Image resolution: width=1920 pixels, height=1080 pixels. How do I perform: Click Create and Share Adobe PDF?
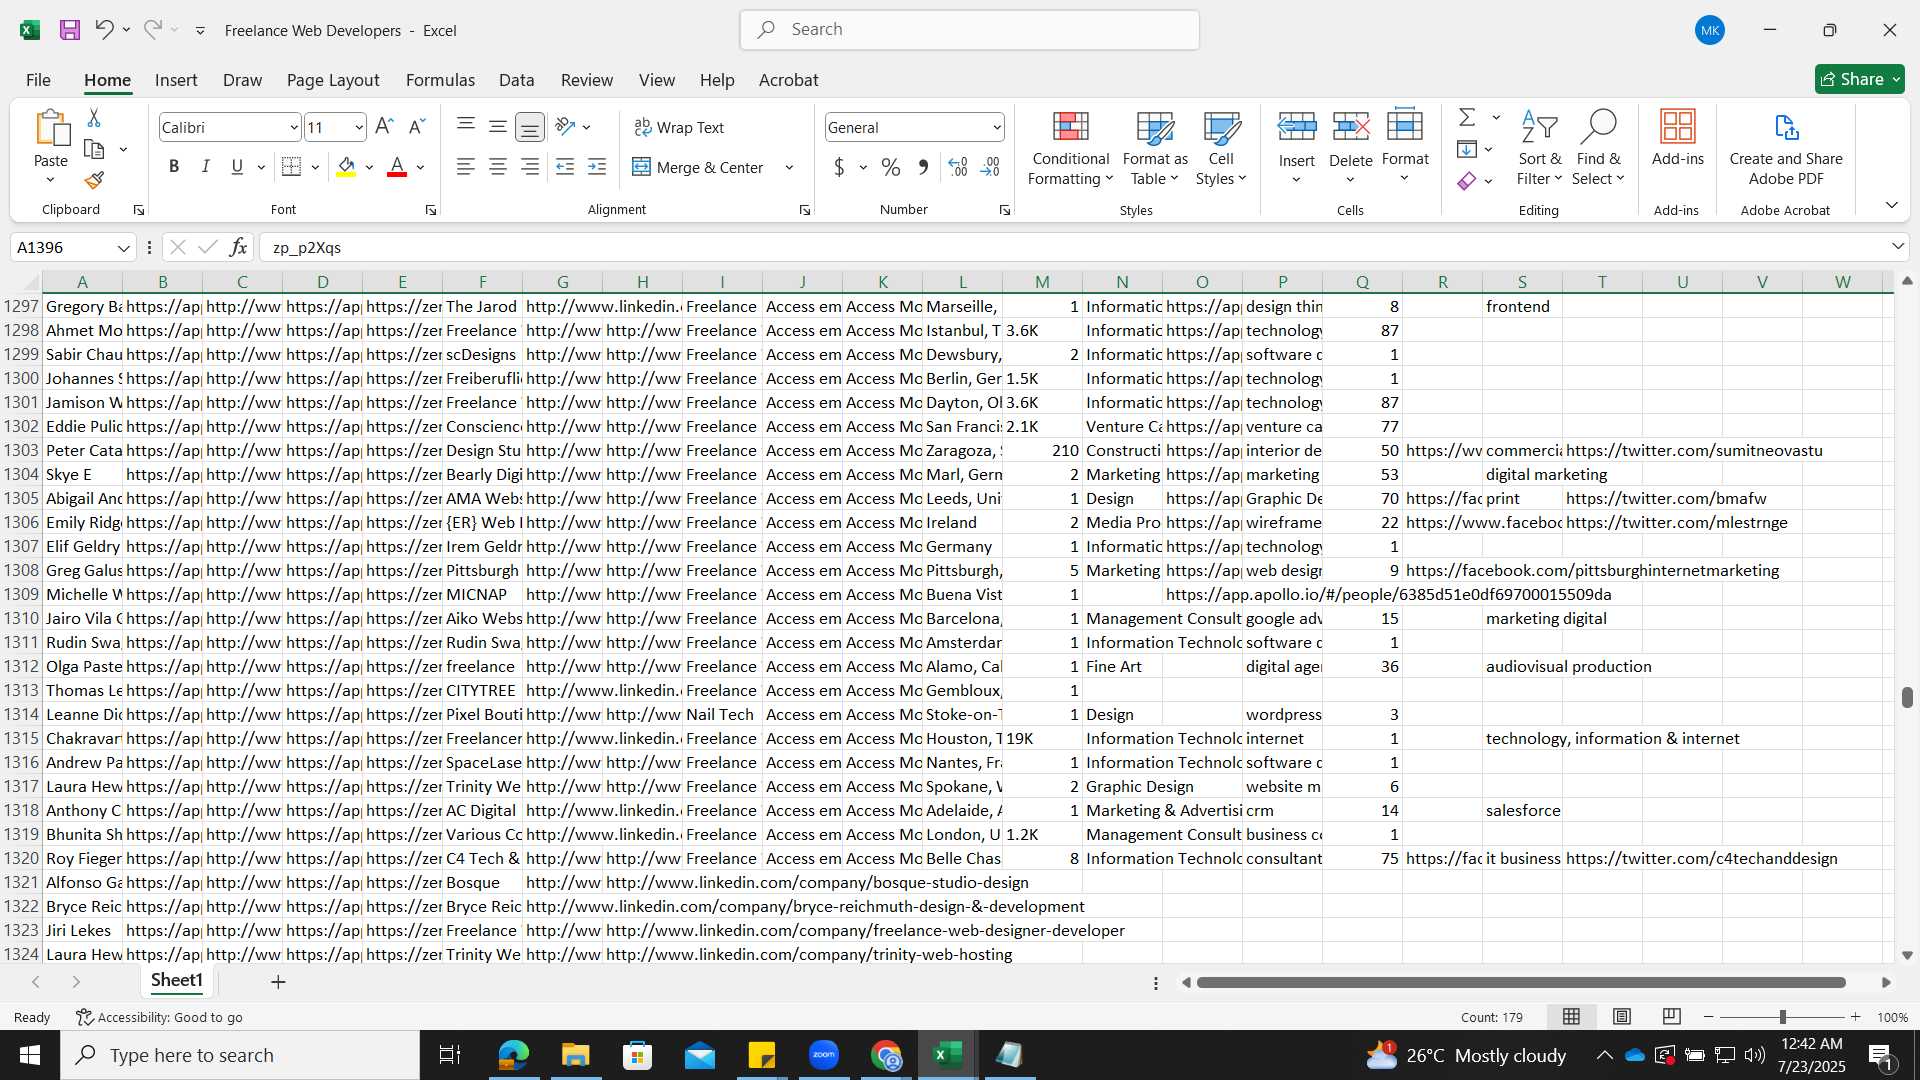[x=1786, y=148]
